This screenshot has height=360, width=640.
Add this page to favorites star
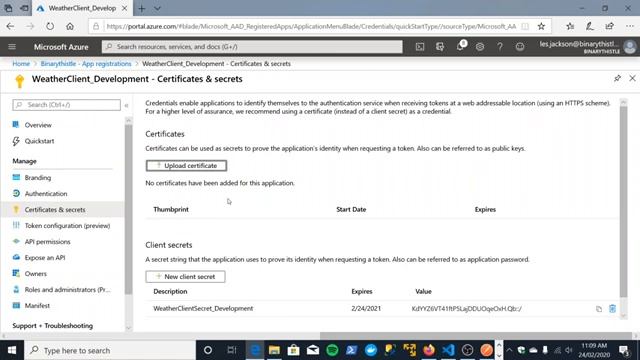pyautogui.click(x=541, y=26)
